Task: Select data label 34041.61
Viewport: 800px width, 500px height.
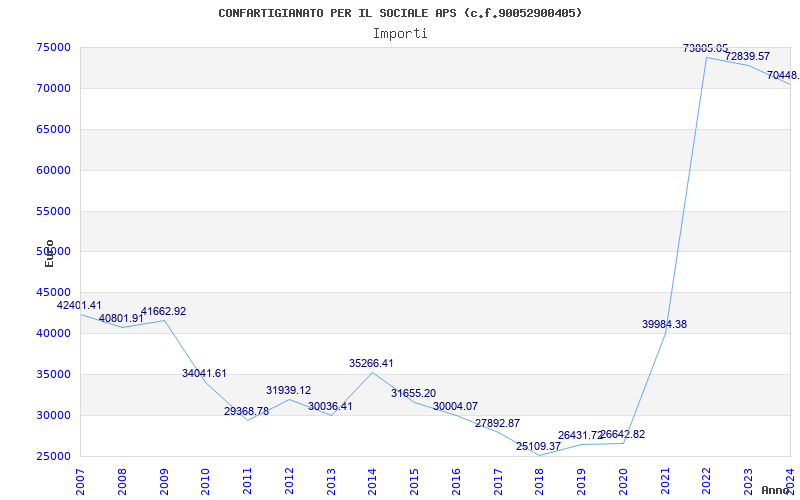Action: (x=204, y=373)
